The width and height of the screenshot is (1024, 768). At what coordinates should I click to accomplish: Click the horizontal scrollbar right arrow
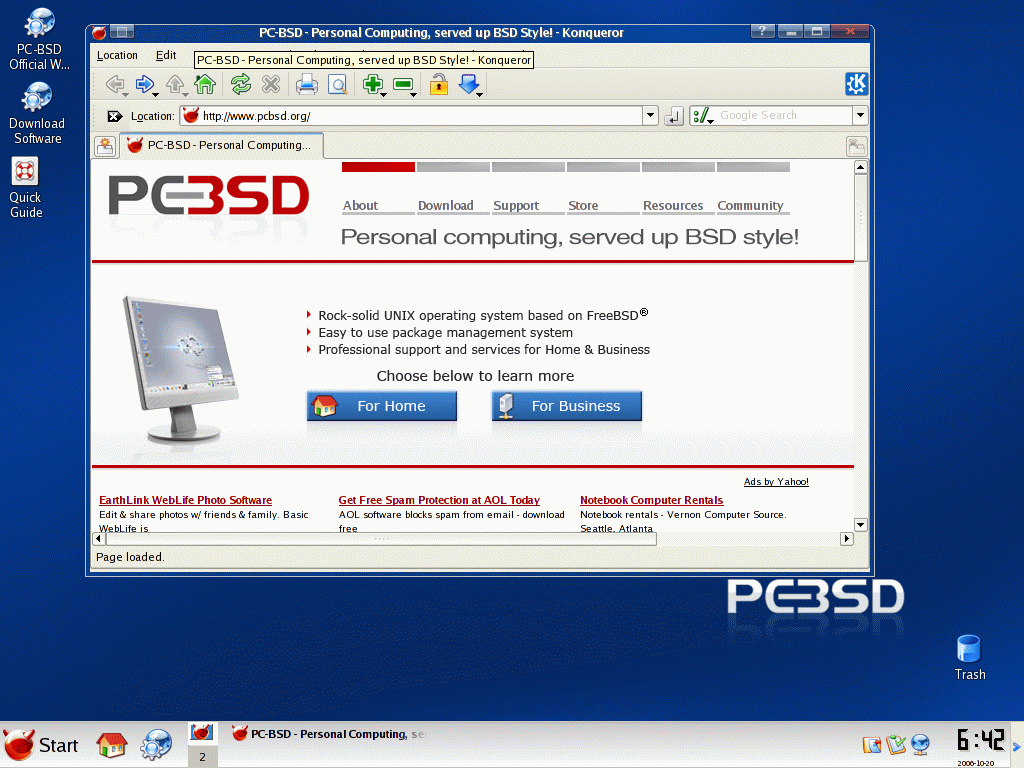click(x=847, y=539)
